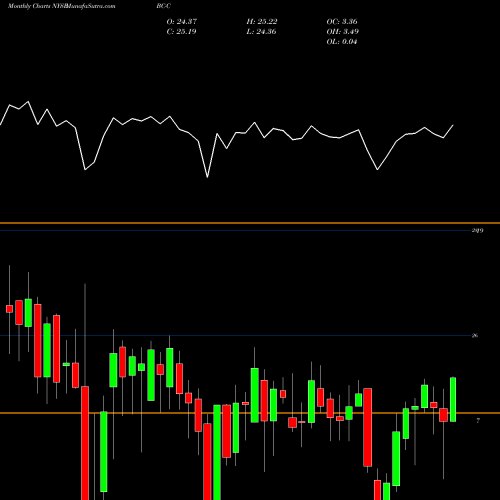
Task: Click the OC: 3.36 percentage text
Action: click(x=342, y=22)
